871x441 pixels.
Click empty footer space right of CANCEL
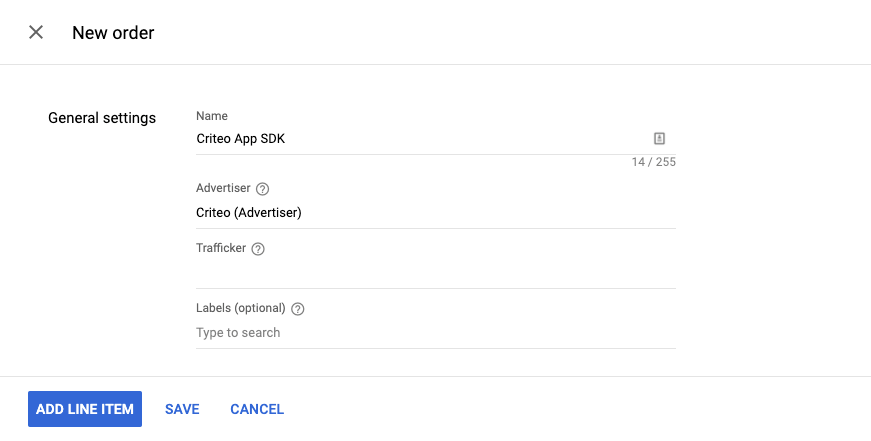click(x=580, y=409)
